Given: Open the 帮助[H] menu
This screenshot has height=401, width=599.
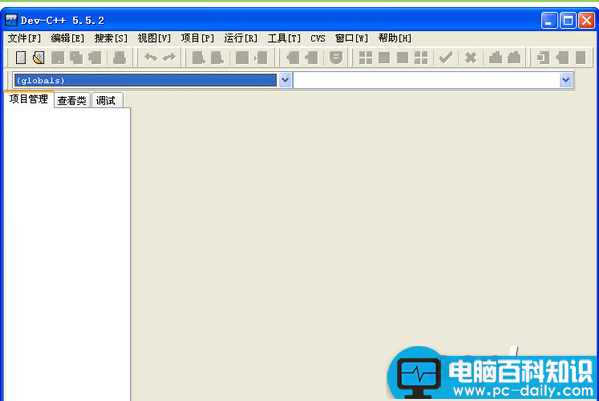Looking at the screenshot, I should point(395,38).
